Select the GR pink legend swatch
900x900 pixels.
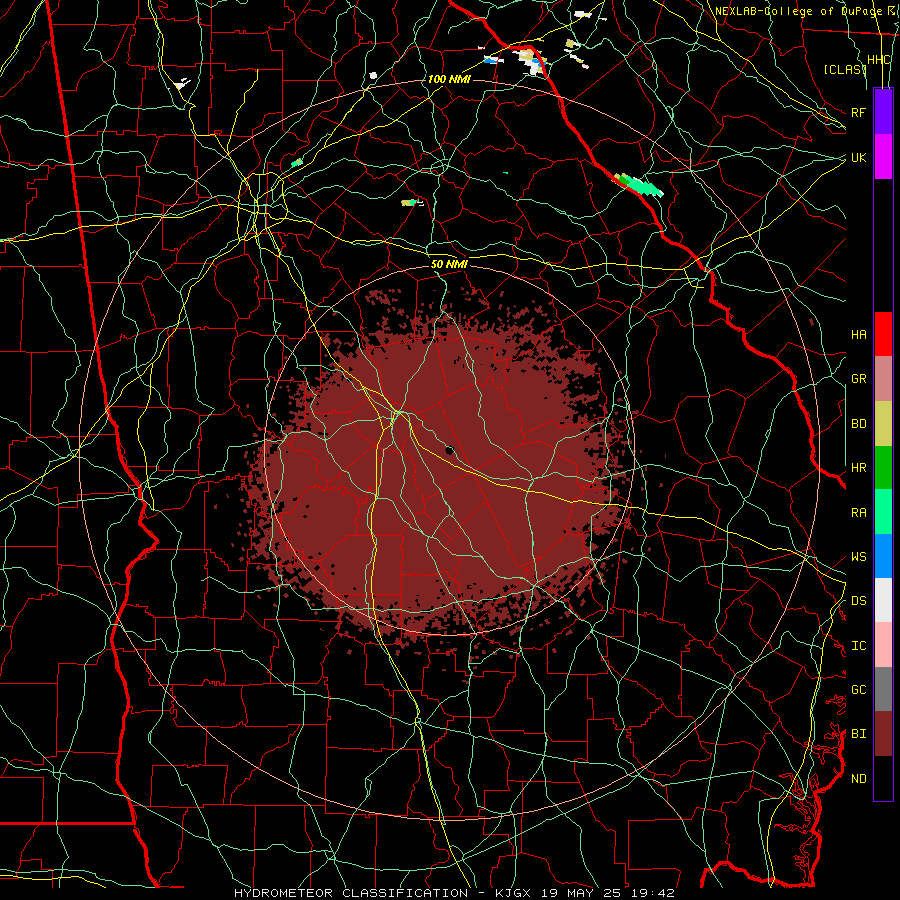coord(883,379)
